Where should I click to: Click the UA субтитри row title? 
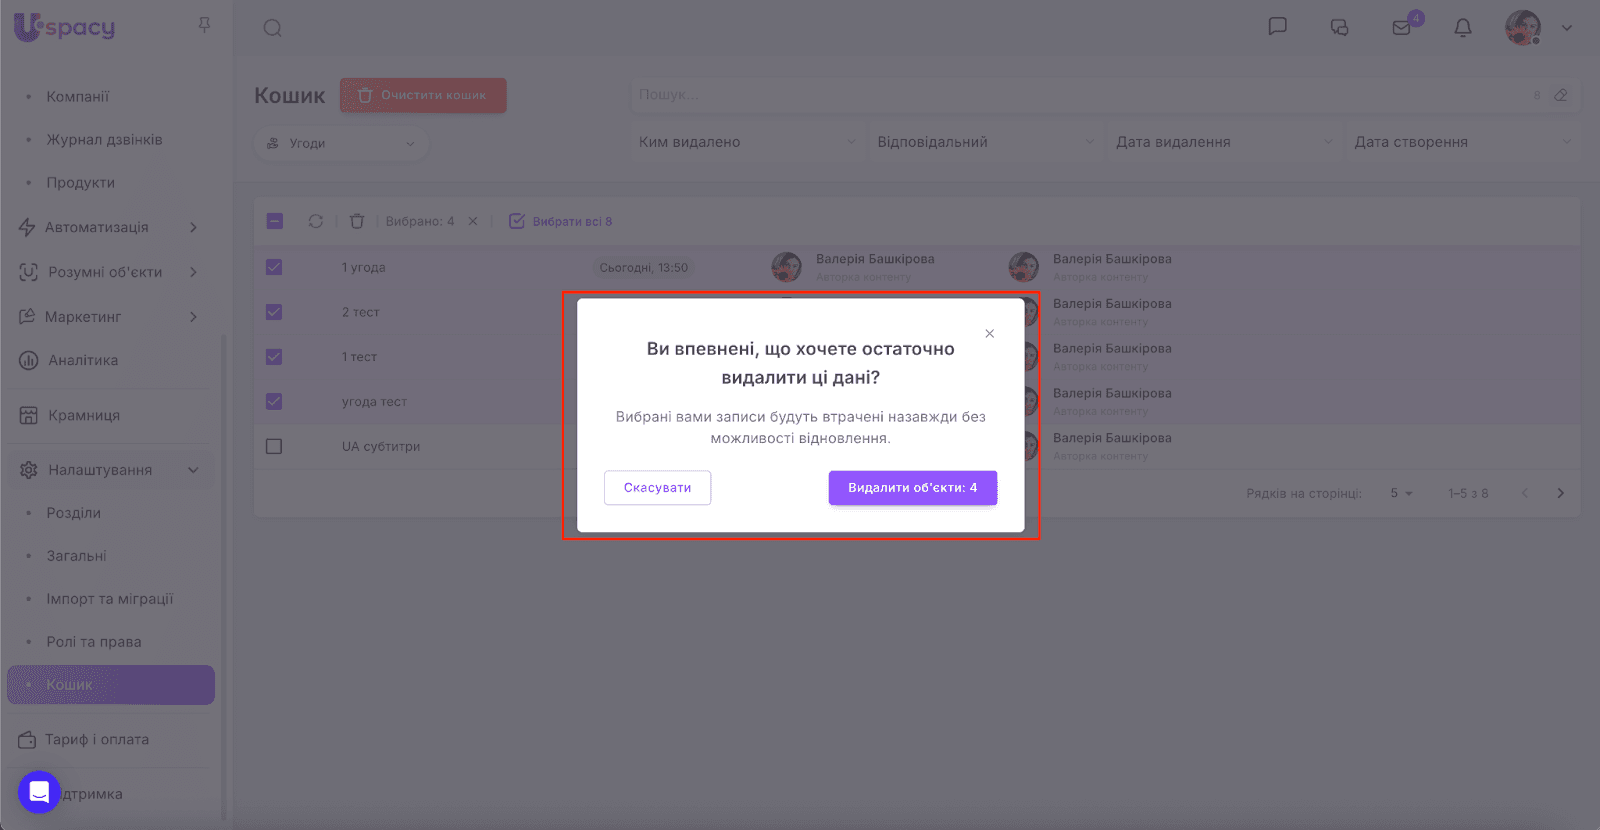point(381,447)
